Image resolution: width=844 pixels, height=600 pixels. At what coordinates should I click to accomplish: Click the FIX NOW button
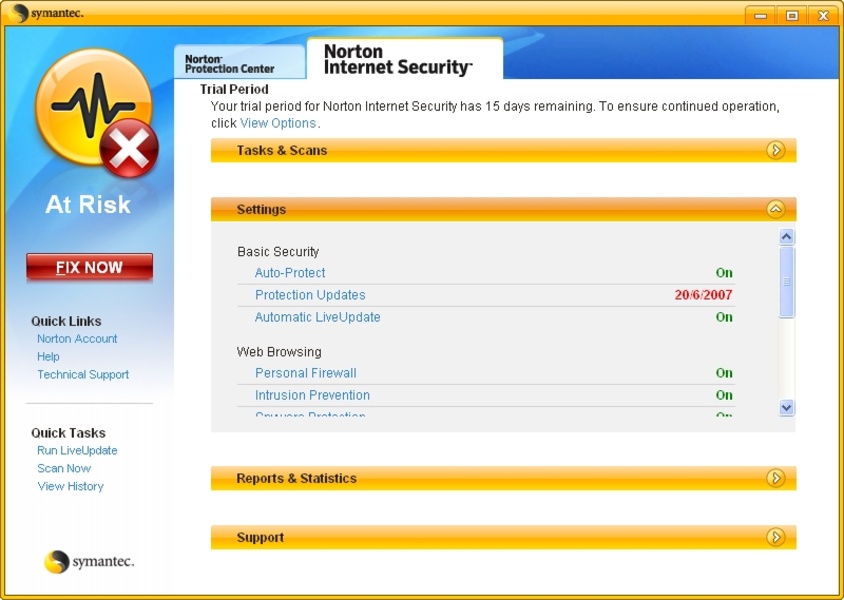[x=89, y=267]
